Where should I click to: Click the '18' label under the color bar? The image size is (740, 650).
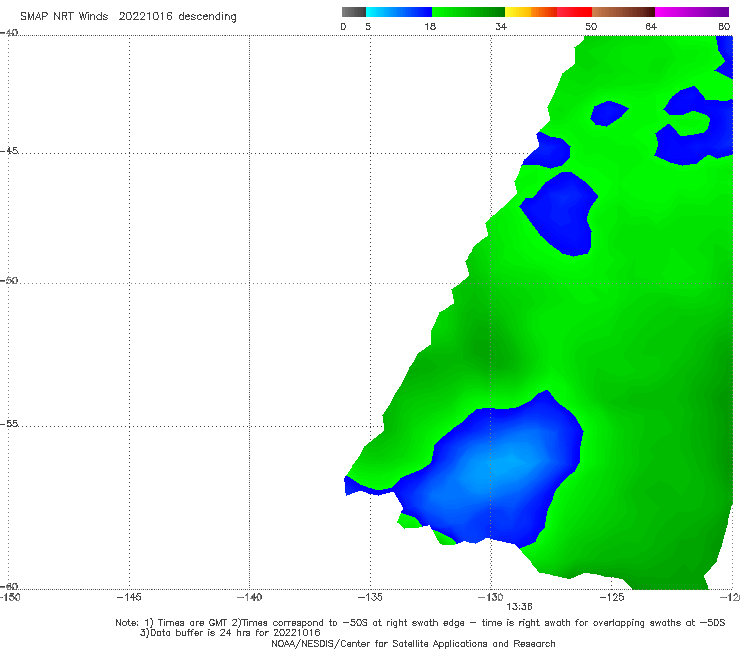(x=430, y=27)
